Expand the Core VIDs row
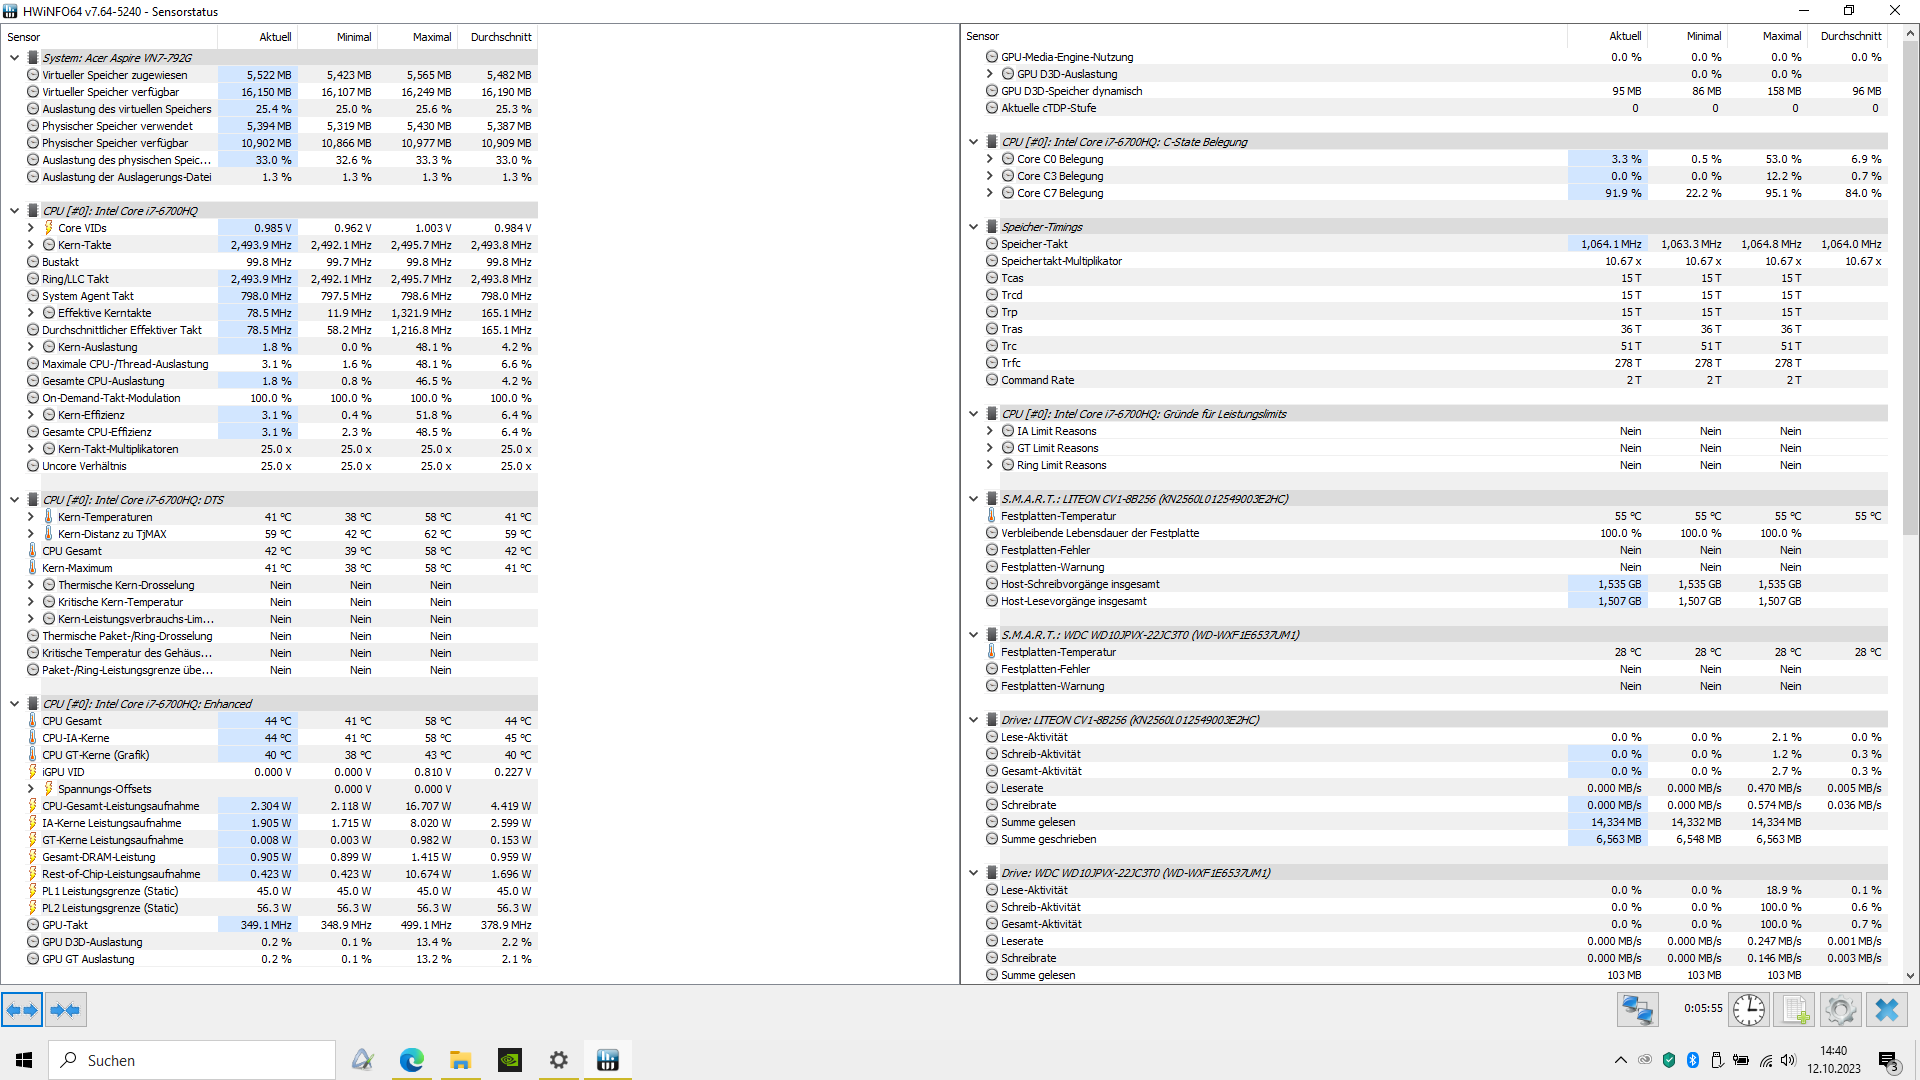Viewport: 1920px width, 1080px height. click(x=31, y=228)
